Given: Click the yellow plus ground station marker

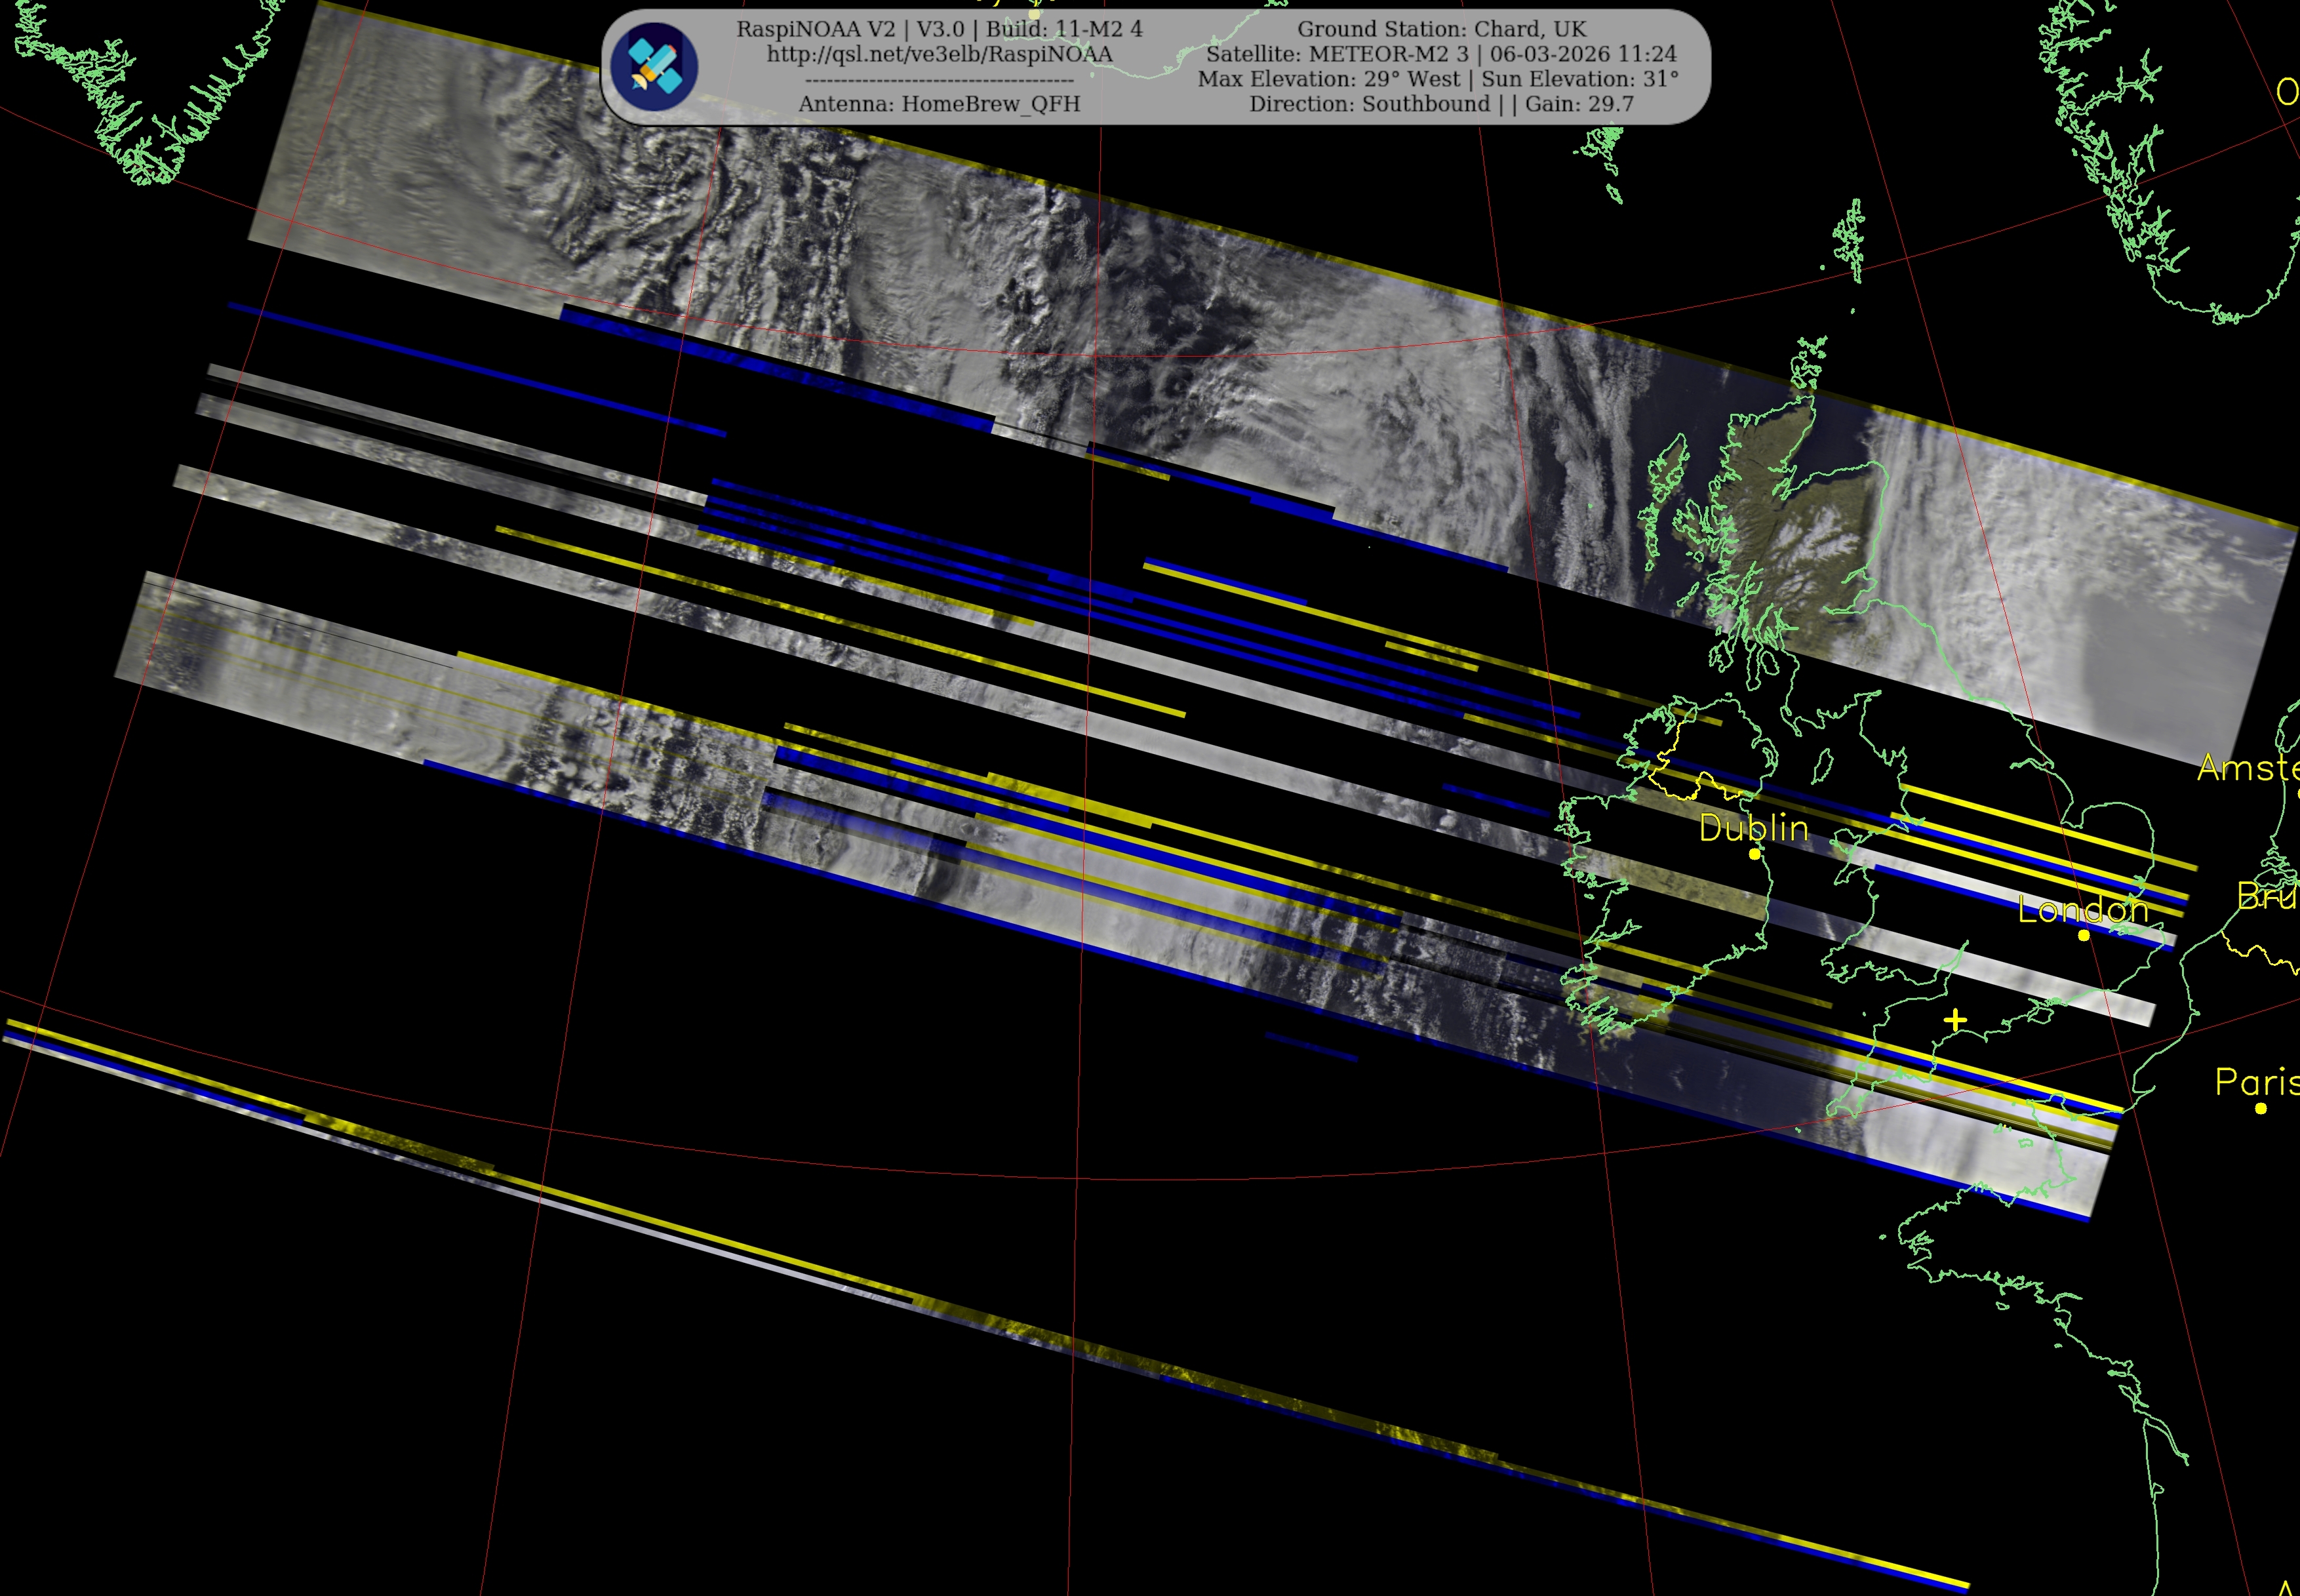Looking at the screenshot, I should click(1956, 1020).
